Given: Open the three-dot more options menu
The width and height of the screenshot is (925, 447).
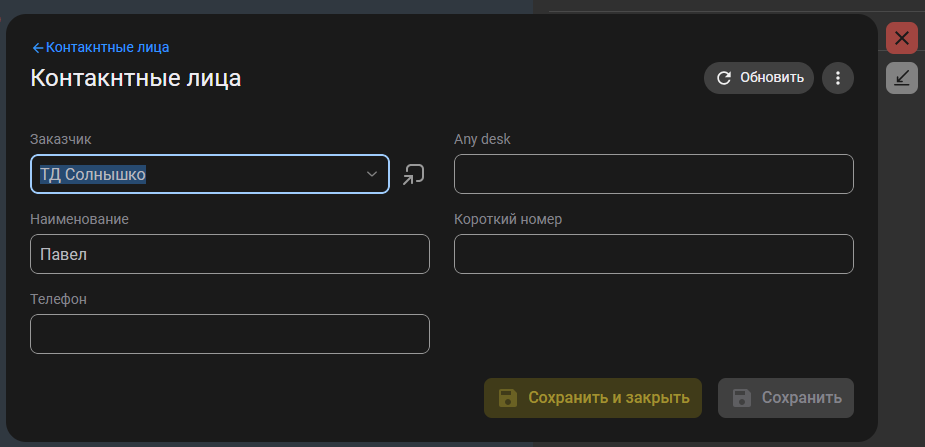Looking at the screenshot, I should point(838,78).
